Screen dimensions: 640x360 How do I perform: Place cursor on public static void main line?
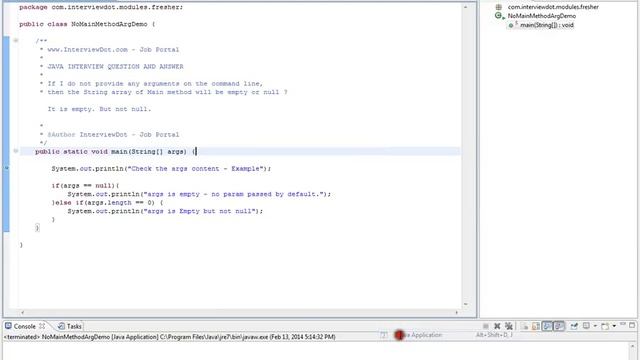115,151
